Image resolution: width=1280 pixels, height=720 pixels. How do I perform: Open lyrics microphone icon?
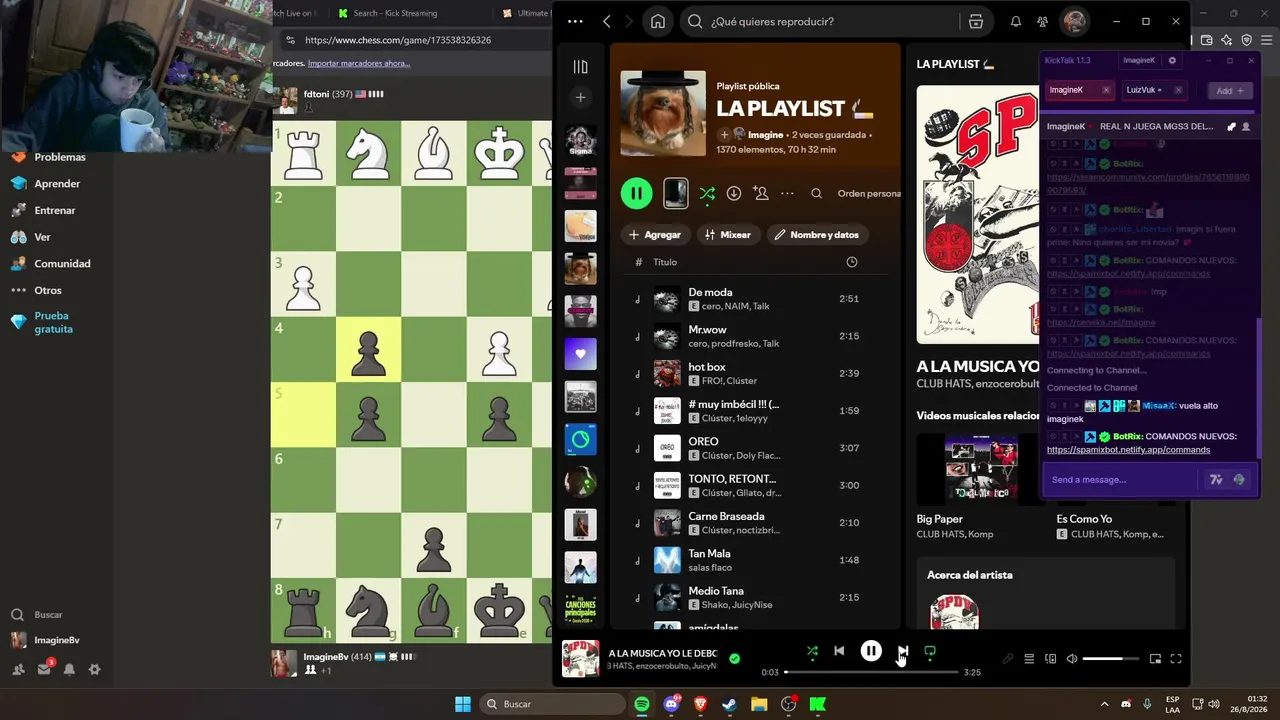click(1008, 659)
